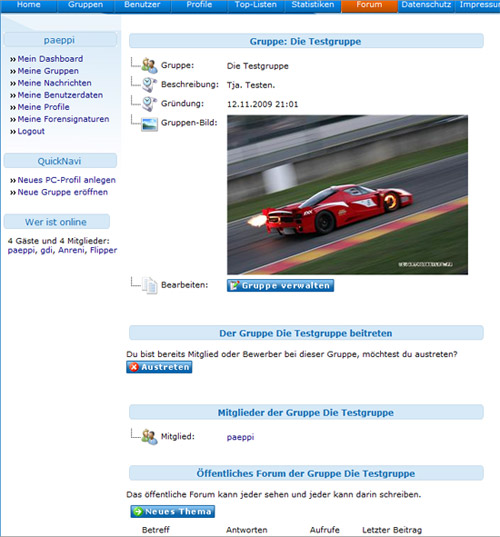This screenshot has width=500, height=537.
Task: Click the Antworten column header
Action: [247, 530]
